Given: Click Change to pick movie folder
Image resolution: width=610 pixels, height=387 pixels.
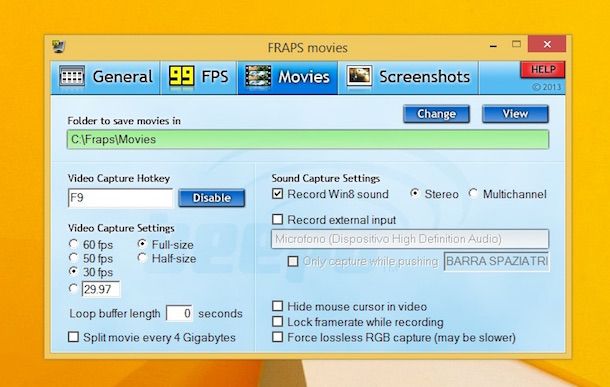Looking at the screenshot, I should [436, 114].
